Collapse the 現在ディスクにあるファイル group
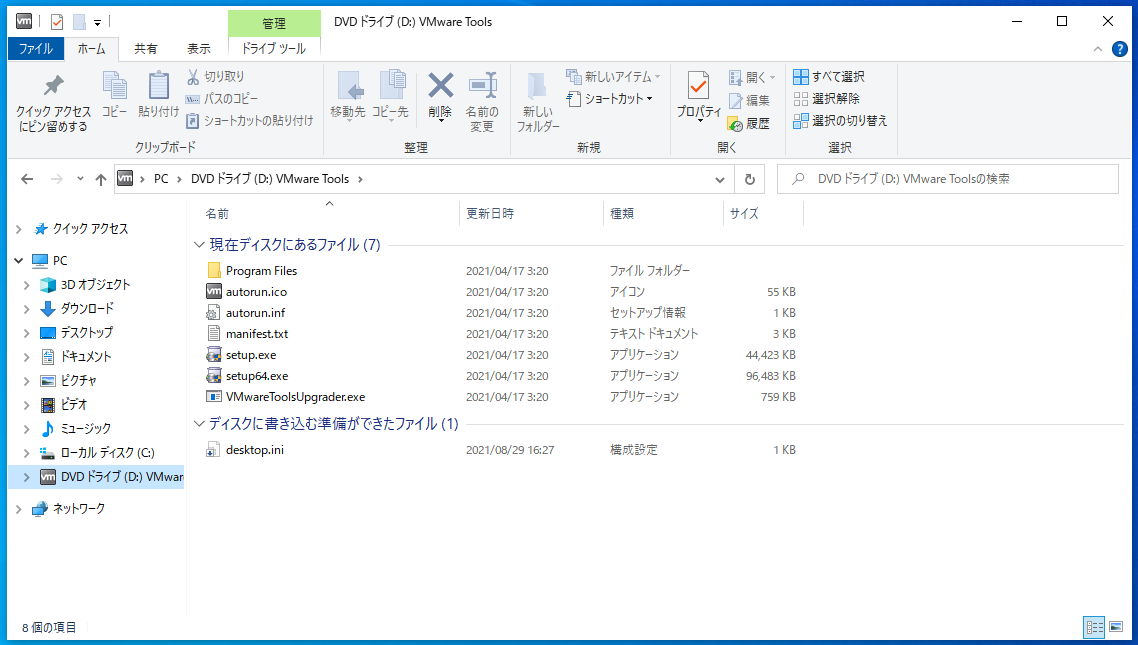 pyautogui.click(x=198, y=244)
